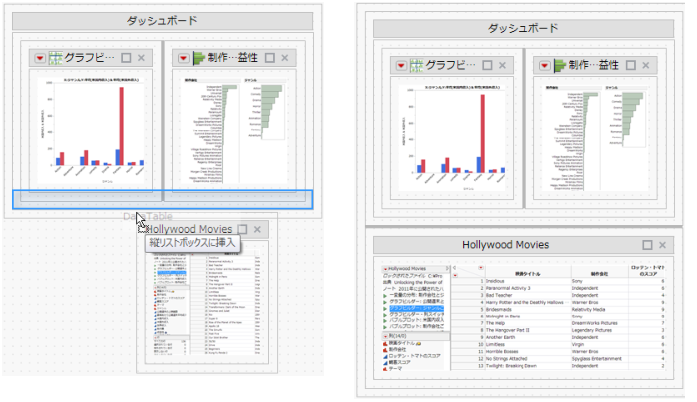Click 制作…益性 tab title in docked-table dashboard
Viewport: 697px width, 402px height.
[594, 65]
